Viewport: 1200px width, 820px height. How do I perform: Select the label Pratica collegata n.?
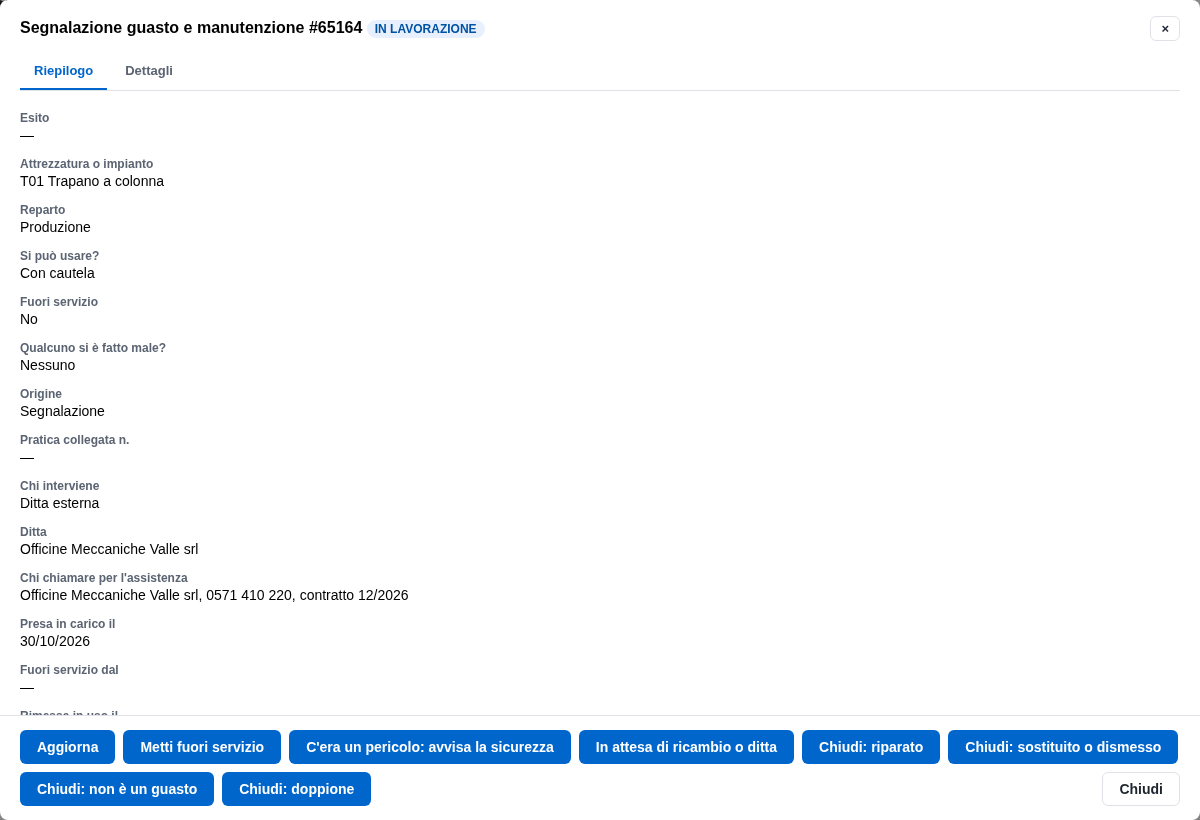tap(74, 440)
